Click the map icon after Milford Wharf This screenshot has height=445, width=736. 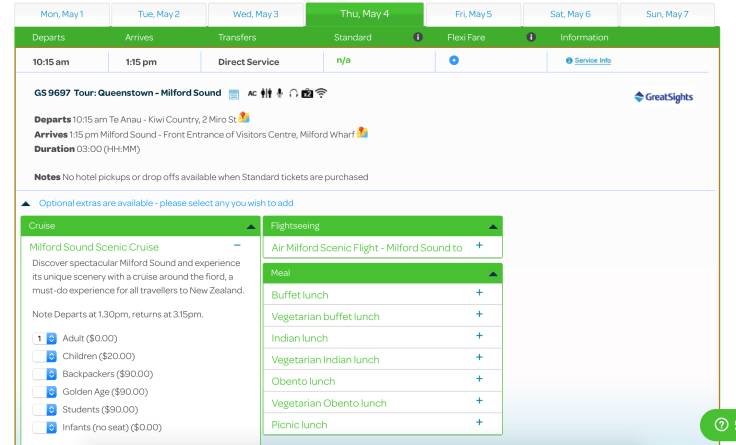(362, 132)
